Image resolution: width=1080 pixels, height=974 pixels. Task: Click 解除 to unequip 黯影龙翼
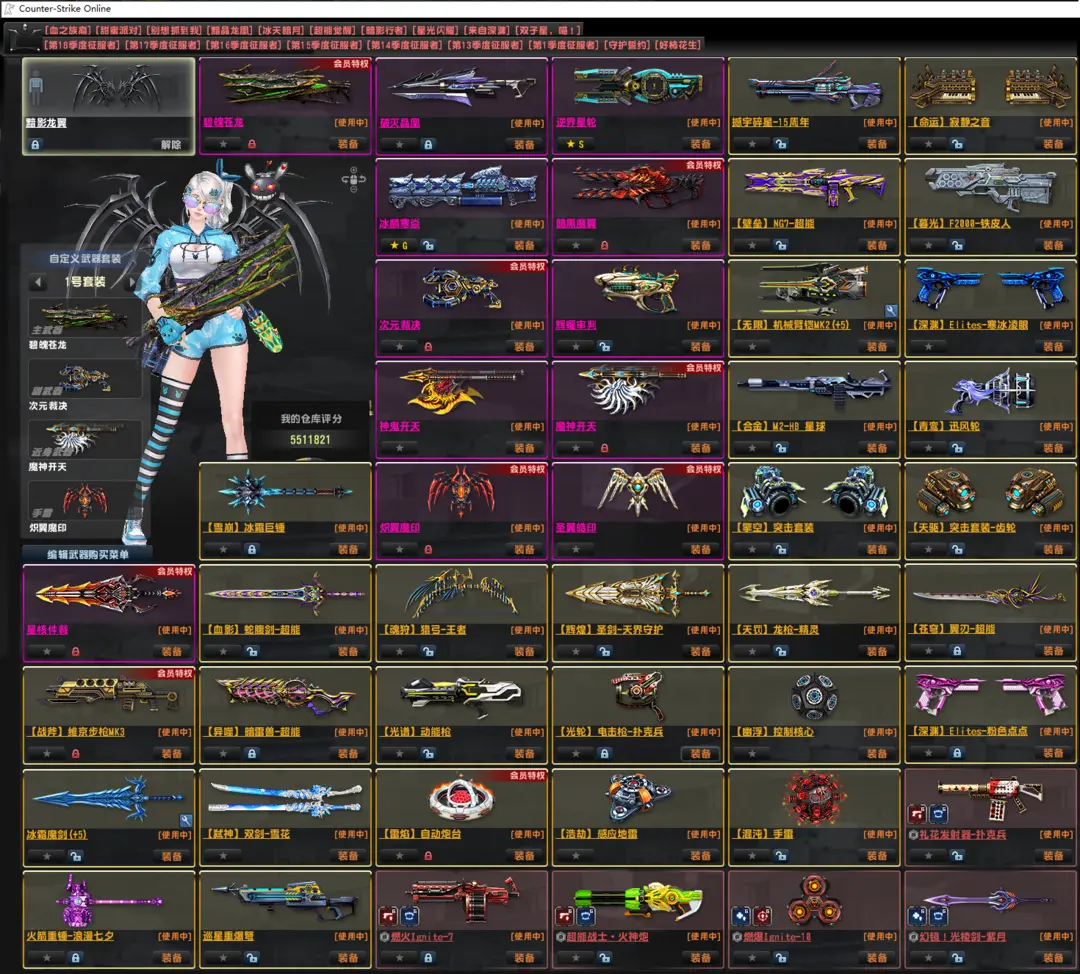point(171,145)
